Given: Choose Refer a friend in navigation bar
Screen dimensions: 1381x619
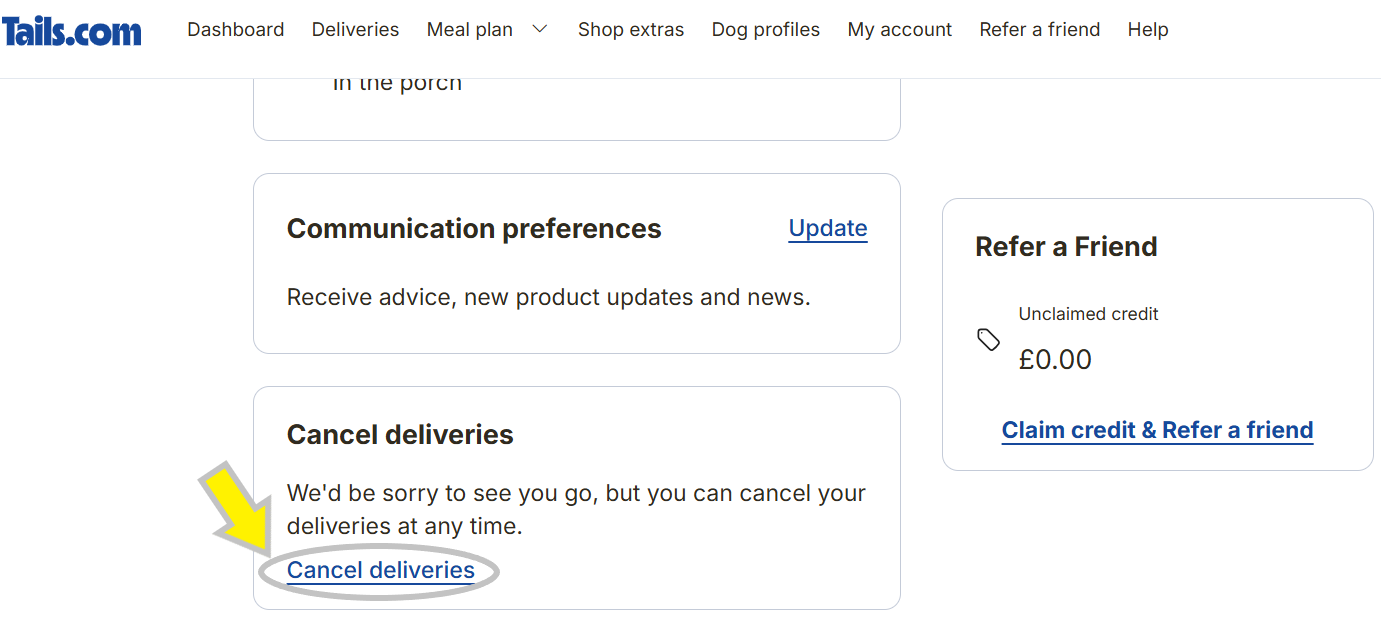Looking at the screenshot, I should pos(1039,30).
